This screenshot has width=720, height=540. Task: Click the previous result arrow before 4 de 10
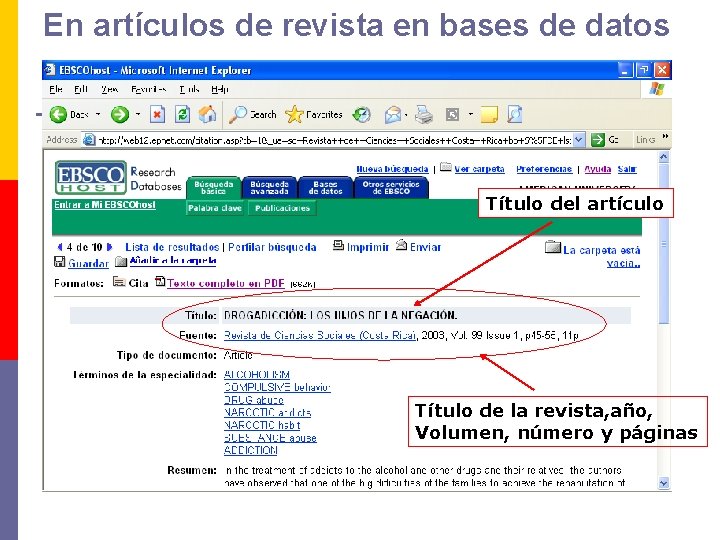pyautogui.click(x=60, y=247)
